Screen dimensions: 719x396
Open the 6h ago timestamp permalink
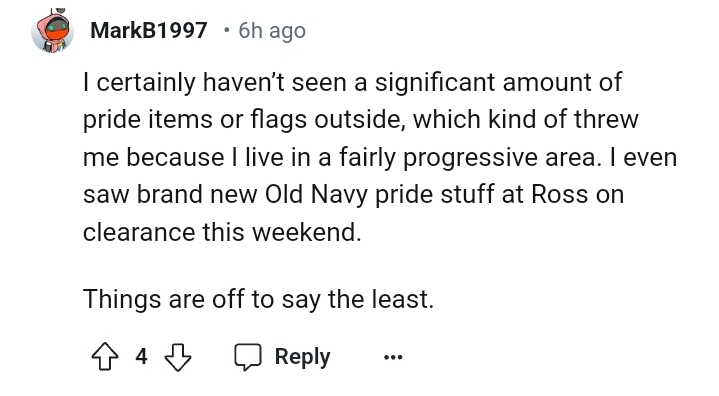(272, 31)
